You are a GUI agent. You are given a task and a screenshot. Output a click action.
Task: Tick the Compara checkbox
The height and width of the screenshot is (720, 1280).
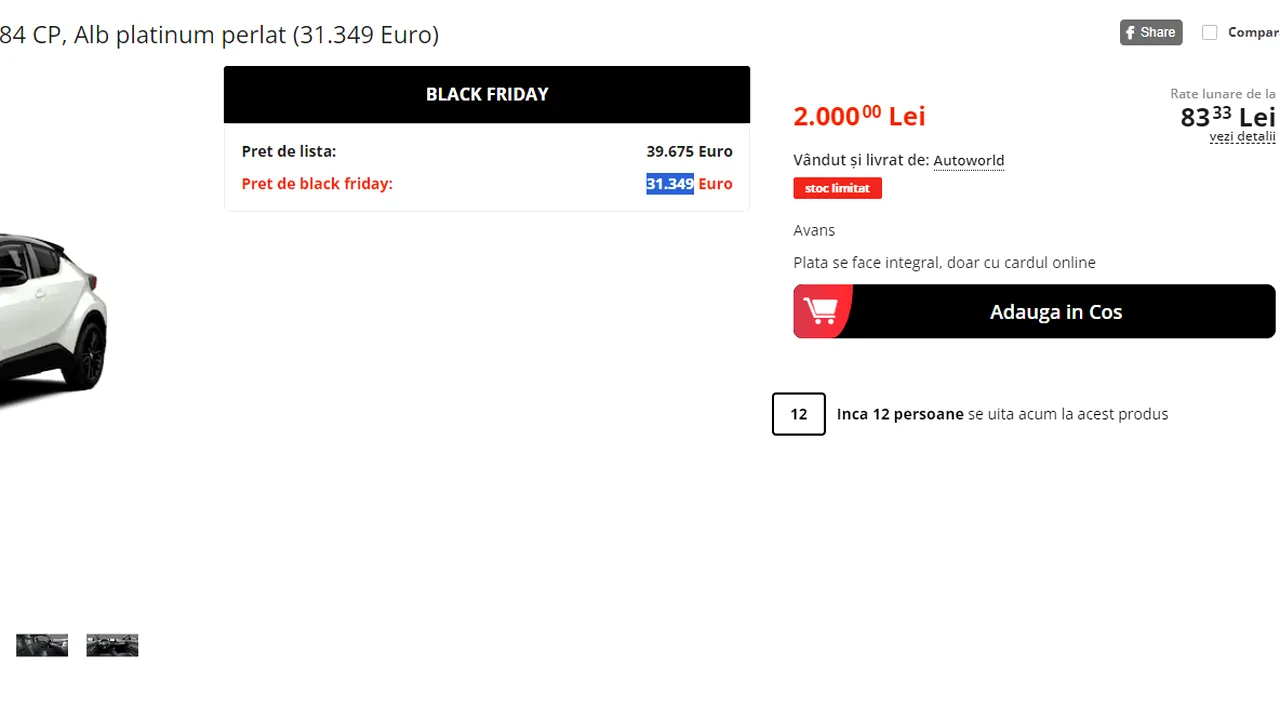tap(1210, 32)
